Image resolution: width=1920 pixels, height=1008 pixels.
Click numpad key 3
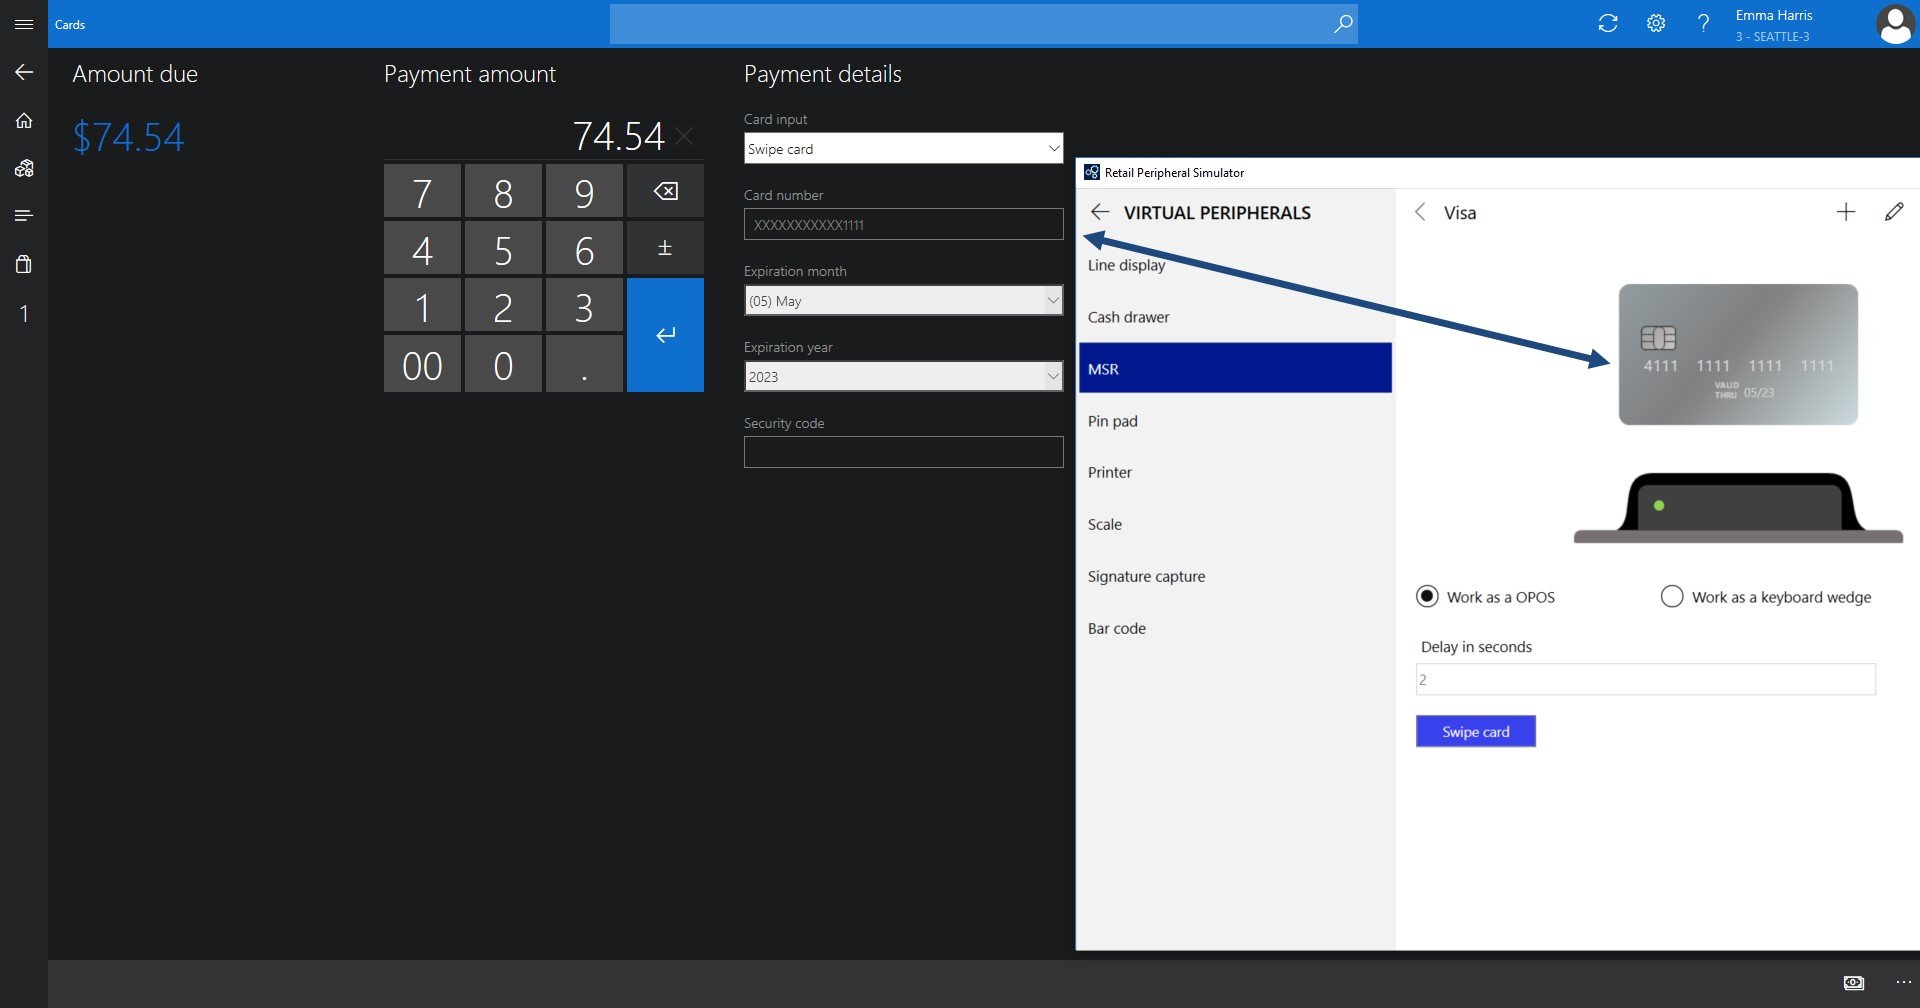[584, 305]
